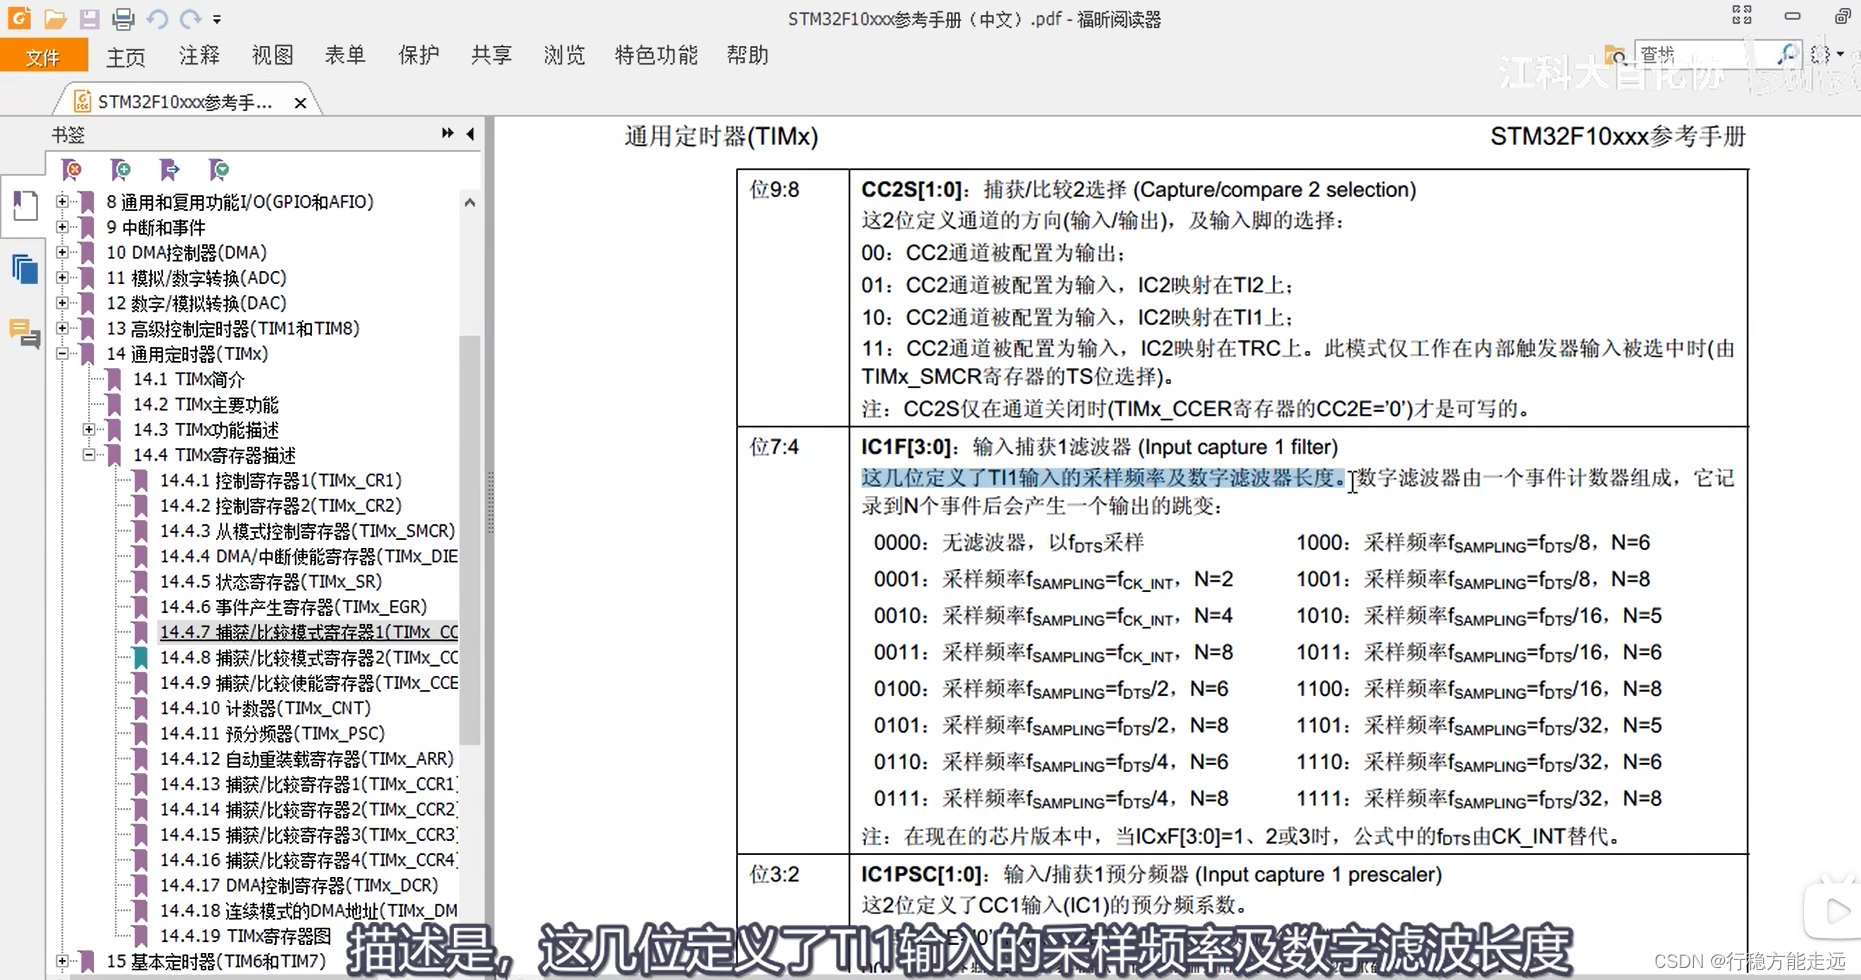The height and width of the screenshot is (980, 1861).
Task: Open bookmark 14.1 TIMx简介
Action: tap(189, 379)
